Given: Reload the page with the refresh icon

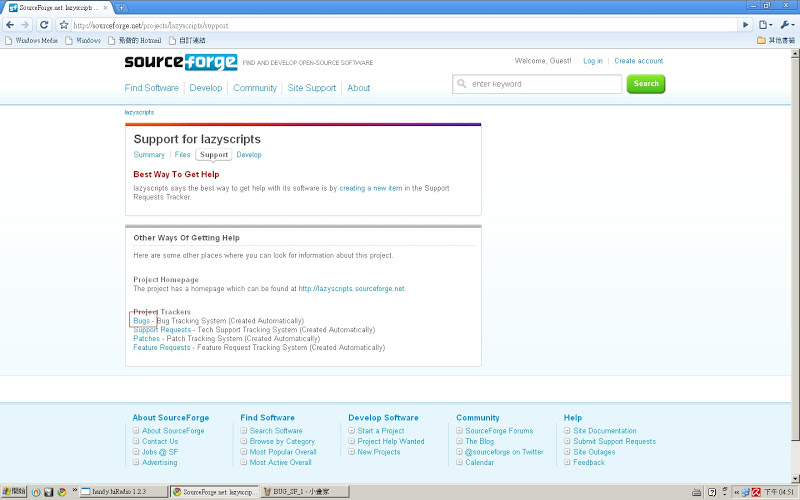Looking at the screenshot, I should [44, 24].
